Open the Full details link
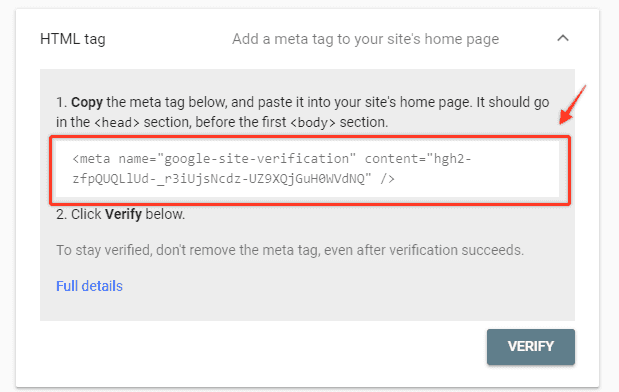The image size is (619, 392). pos(89,286)
